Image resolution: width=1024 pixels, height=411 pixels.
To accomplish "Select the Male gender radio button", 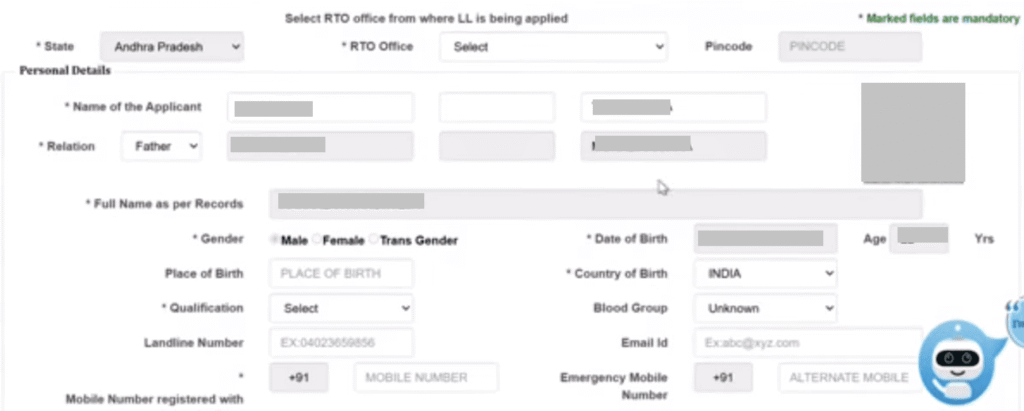I will point(275,240).
